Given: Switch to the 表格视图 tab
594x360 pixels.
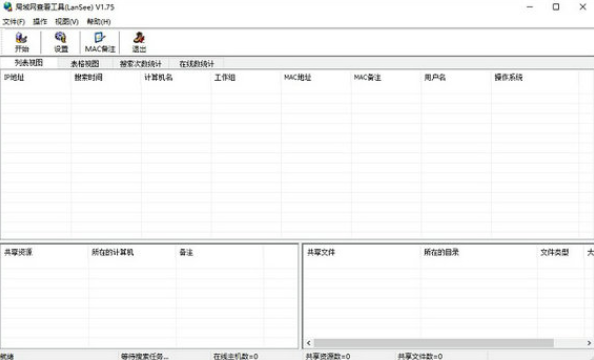Looking at the screenshot, I should (85, 63).
